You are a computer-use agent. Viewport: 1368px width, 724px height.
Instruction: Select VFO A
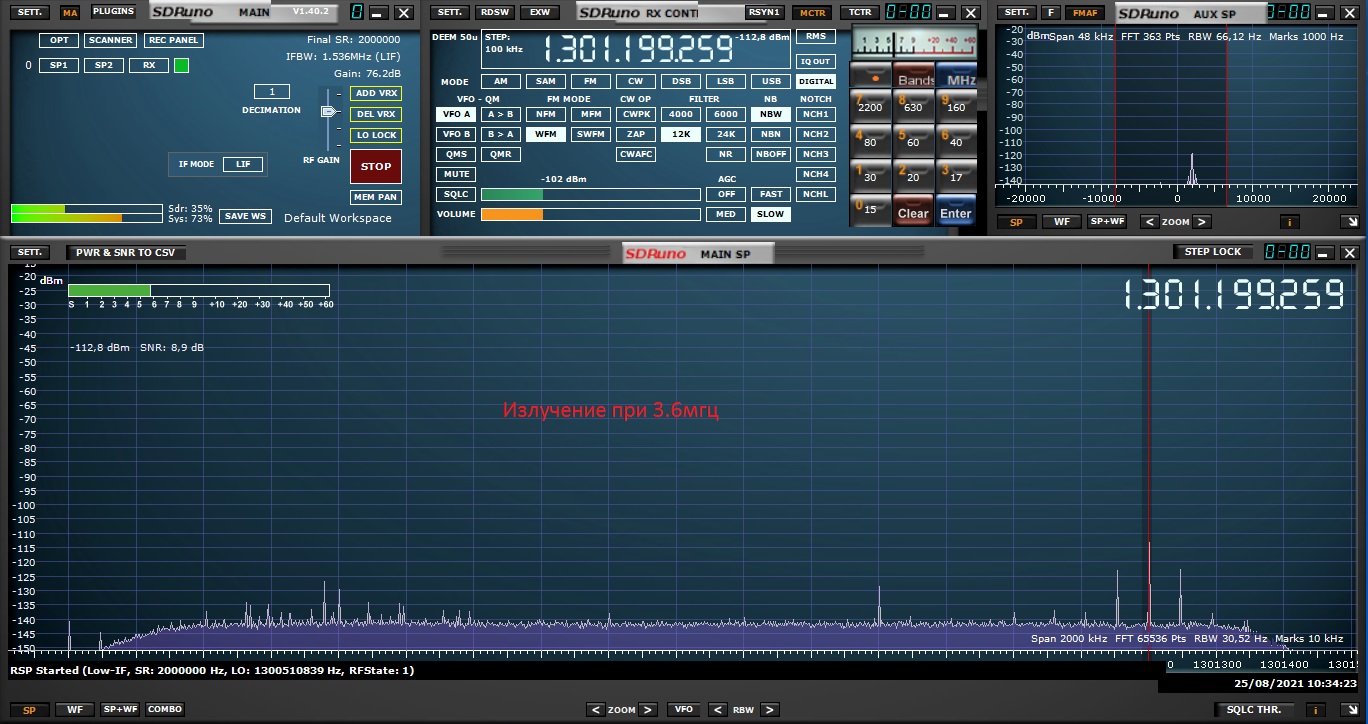click(456, 114)
